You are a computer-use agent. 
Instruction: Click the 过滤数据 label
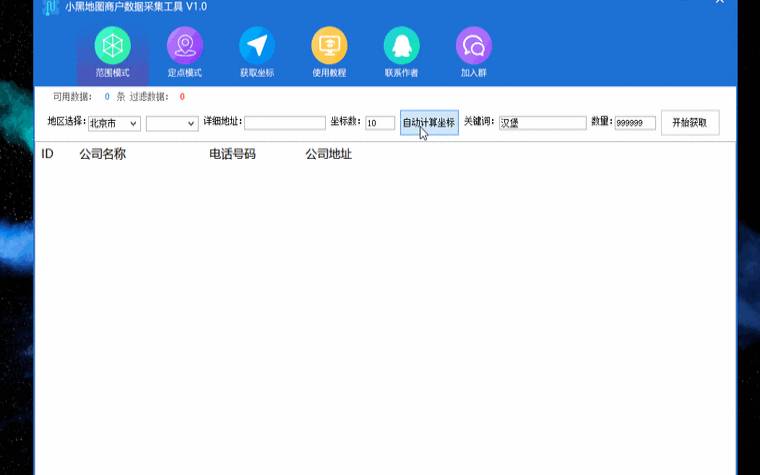pos(149,97)
